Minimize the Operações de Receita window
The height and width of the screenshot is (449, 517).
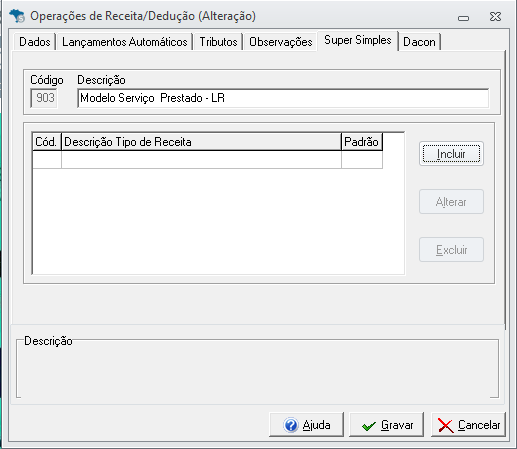coord(463,18)
